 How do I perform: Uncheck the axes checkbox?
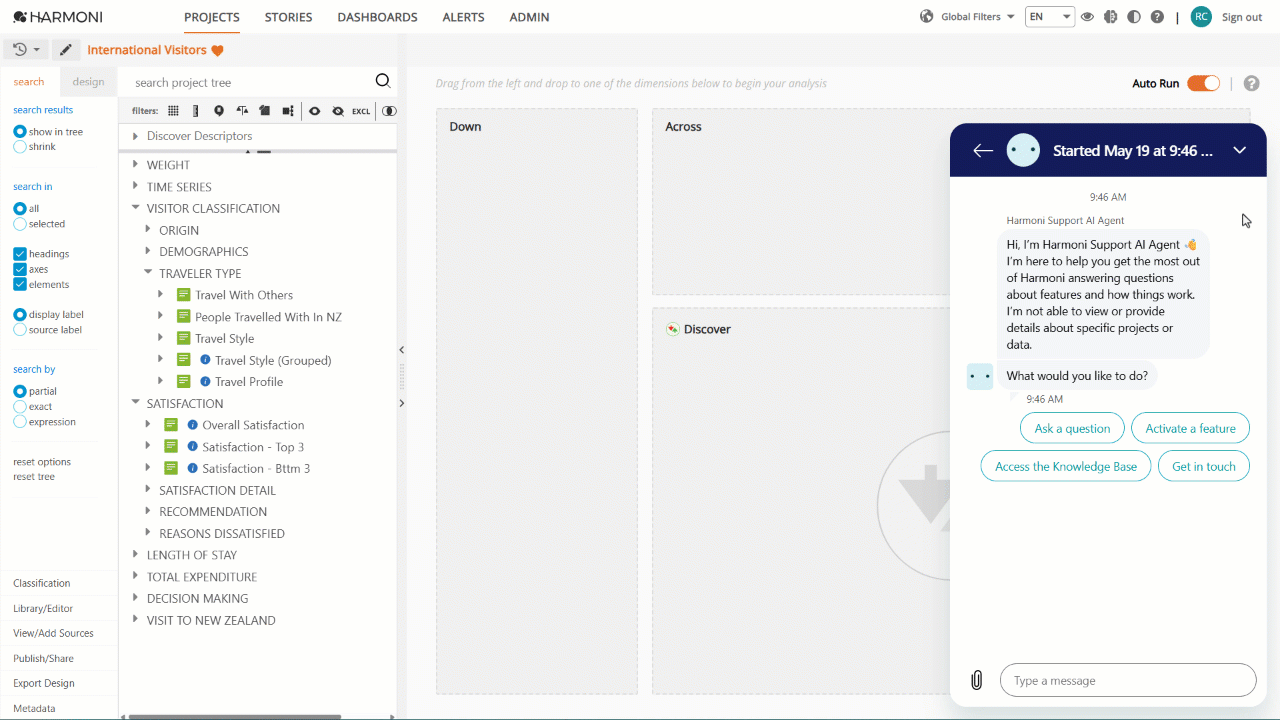click(20, 269)
